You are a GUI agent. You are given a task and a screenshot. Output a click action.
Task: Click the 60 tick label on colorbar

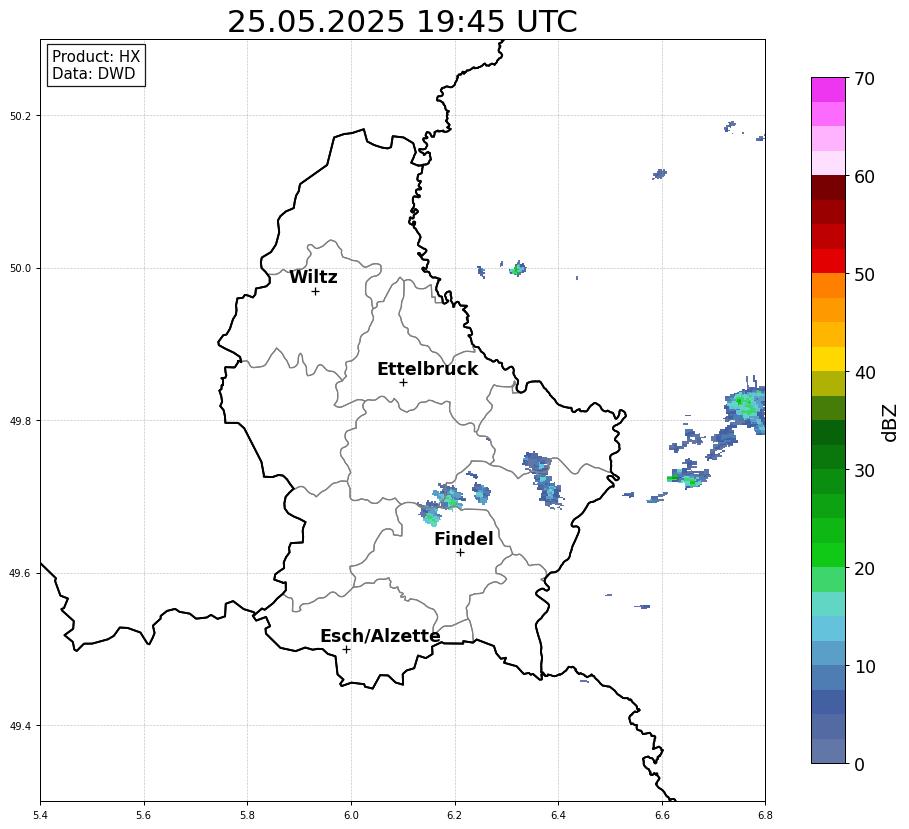864,176
